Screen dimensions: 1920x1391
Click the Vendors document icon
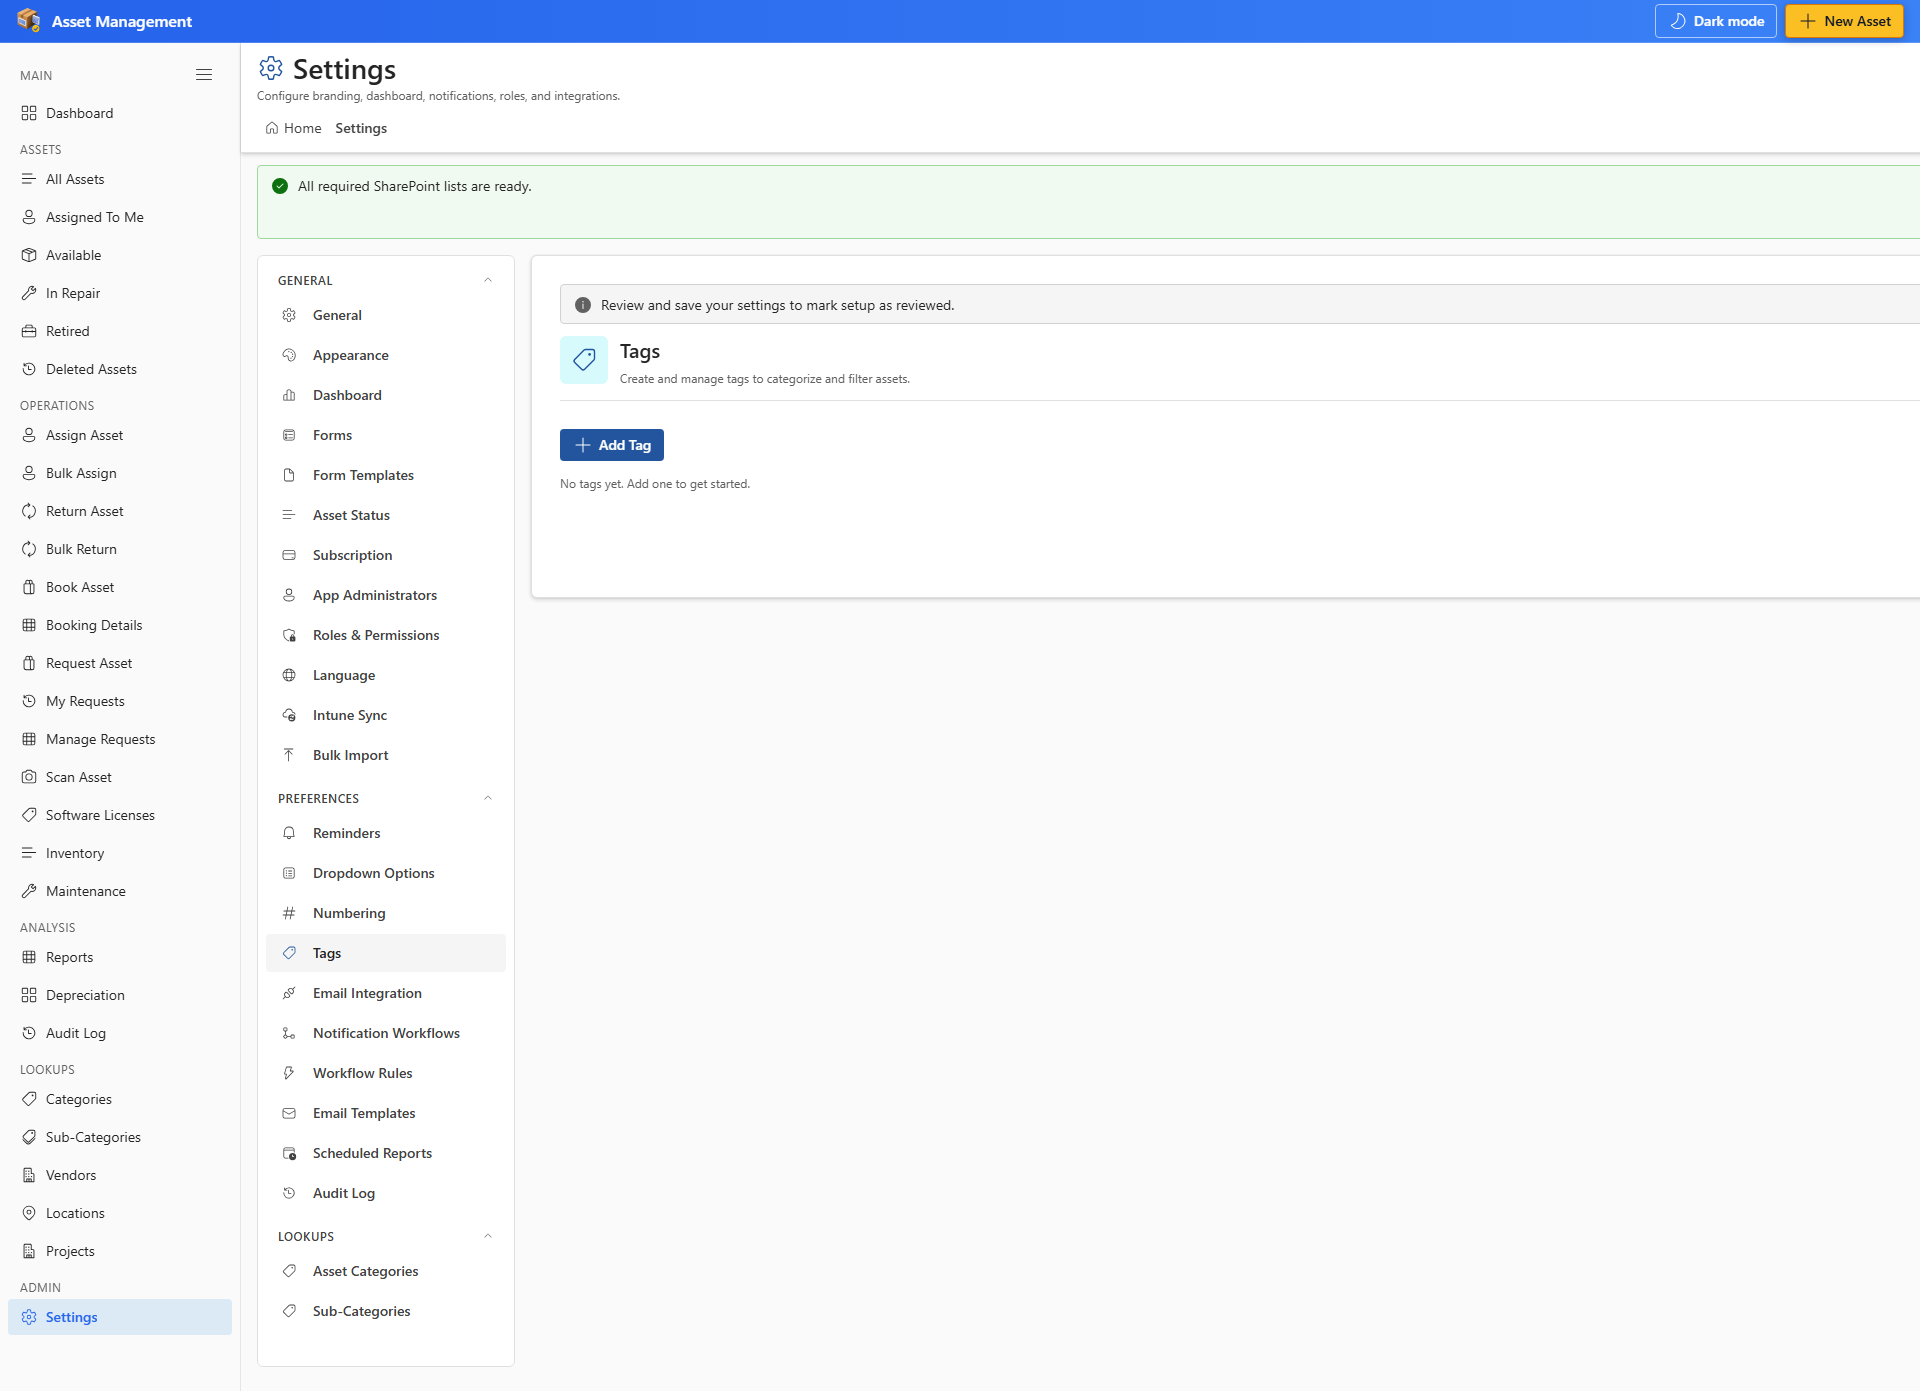pos(29,1175)
